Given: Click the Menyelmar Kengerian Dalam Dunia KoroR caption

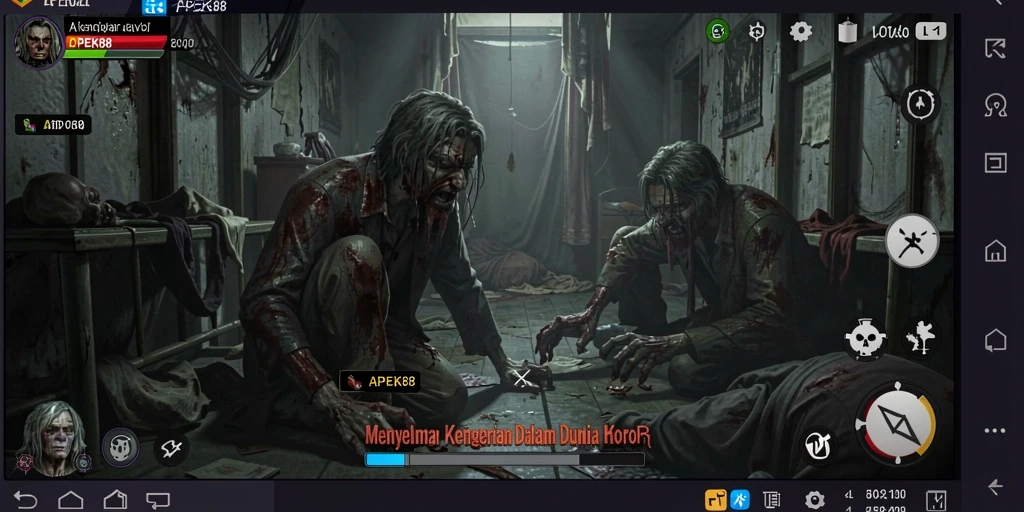Looking at the screenshot, I should point(507,436).
